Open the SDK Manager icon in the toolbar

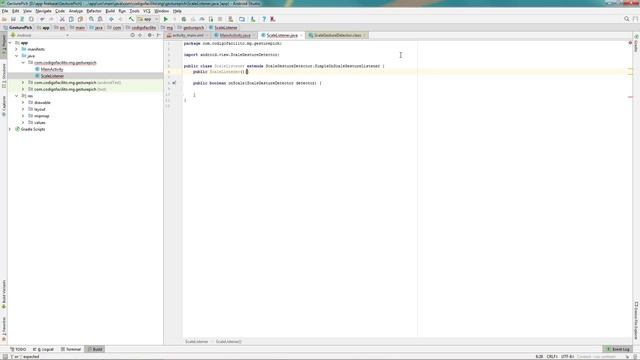[x=253, y=19]
